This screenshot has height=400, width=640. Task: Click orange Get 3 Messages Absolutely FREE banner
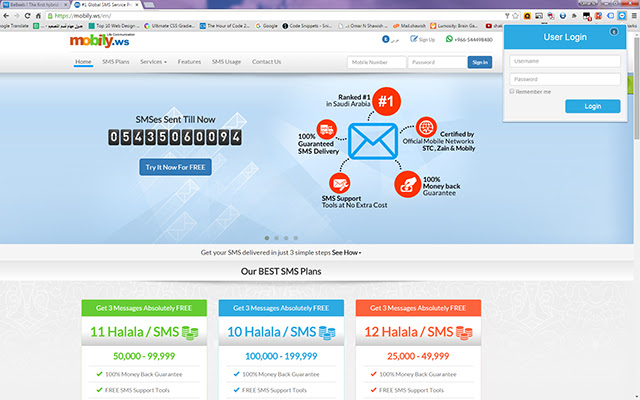[418, 308]
